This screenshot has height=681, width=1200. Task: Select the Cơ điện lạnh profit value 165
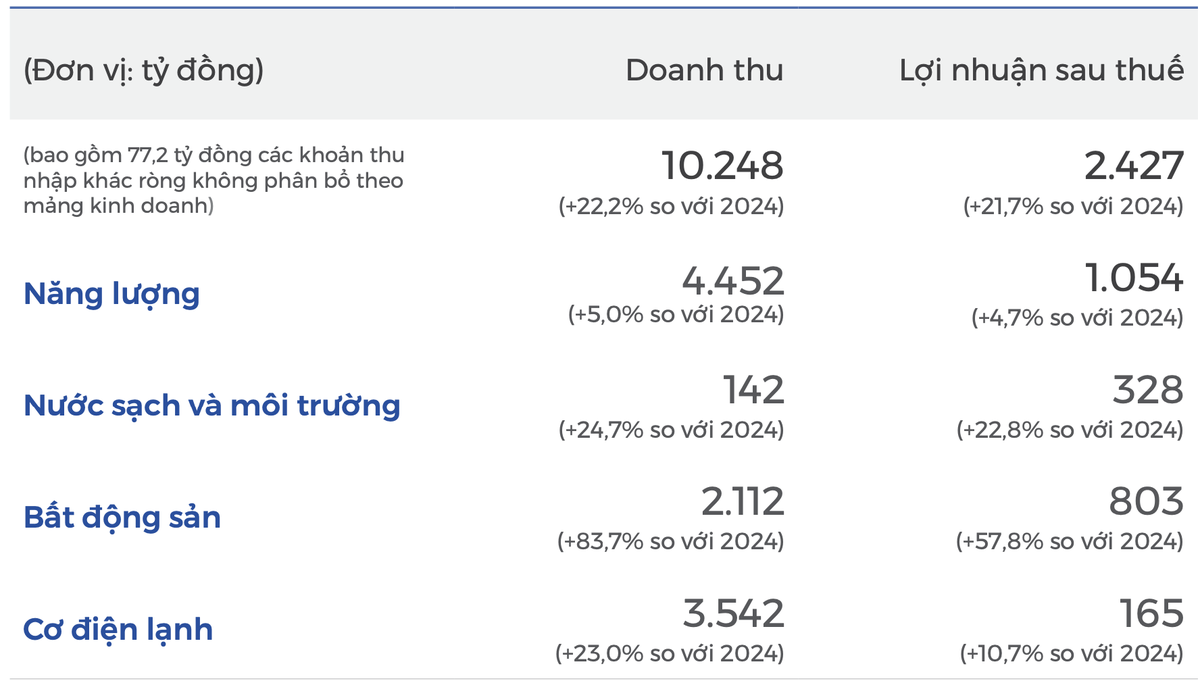click(x=1152, y=613)
